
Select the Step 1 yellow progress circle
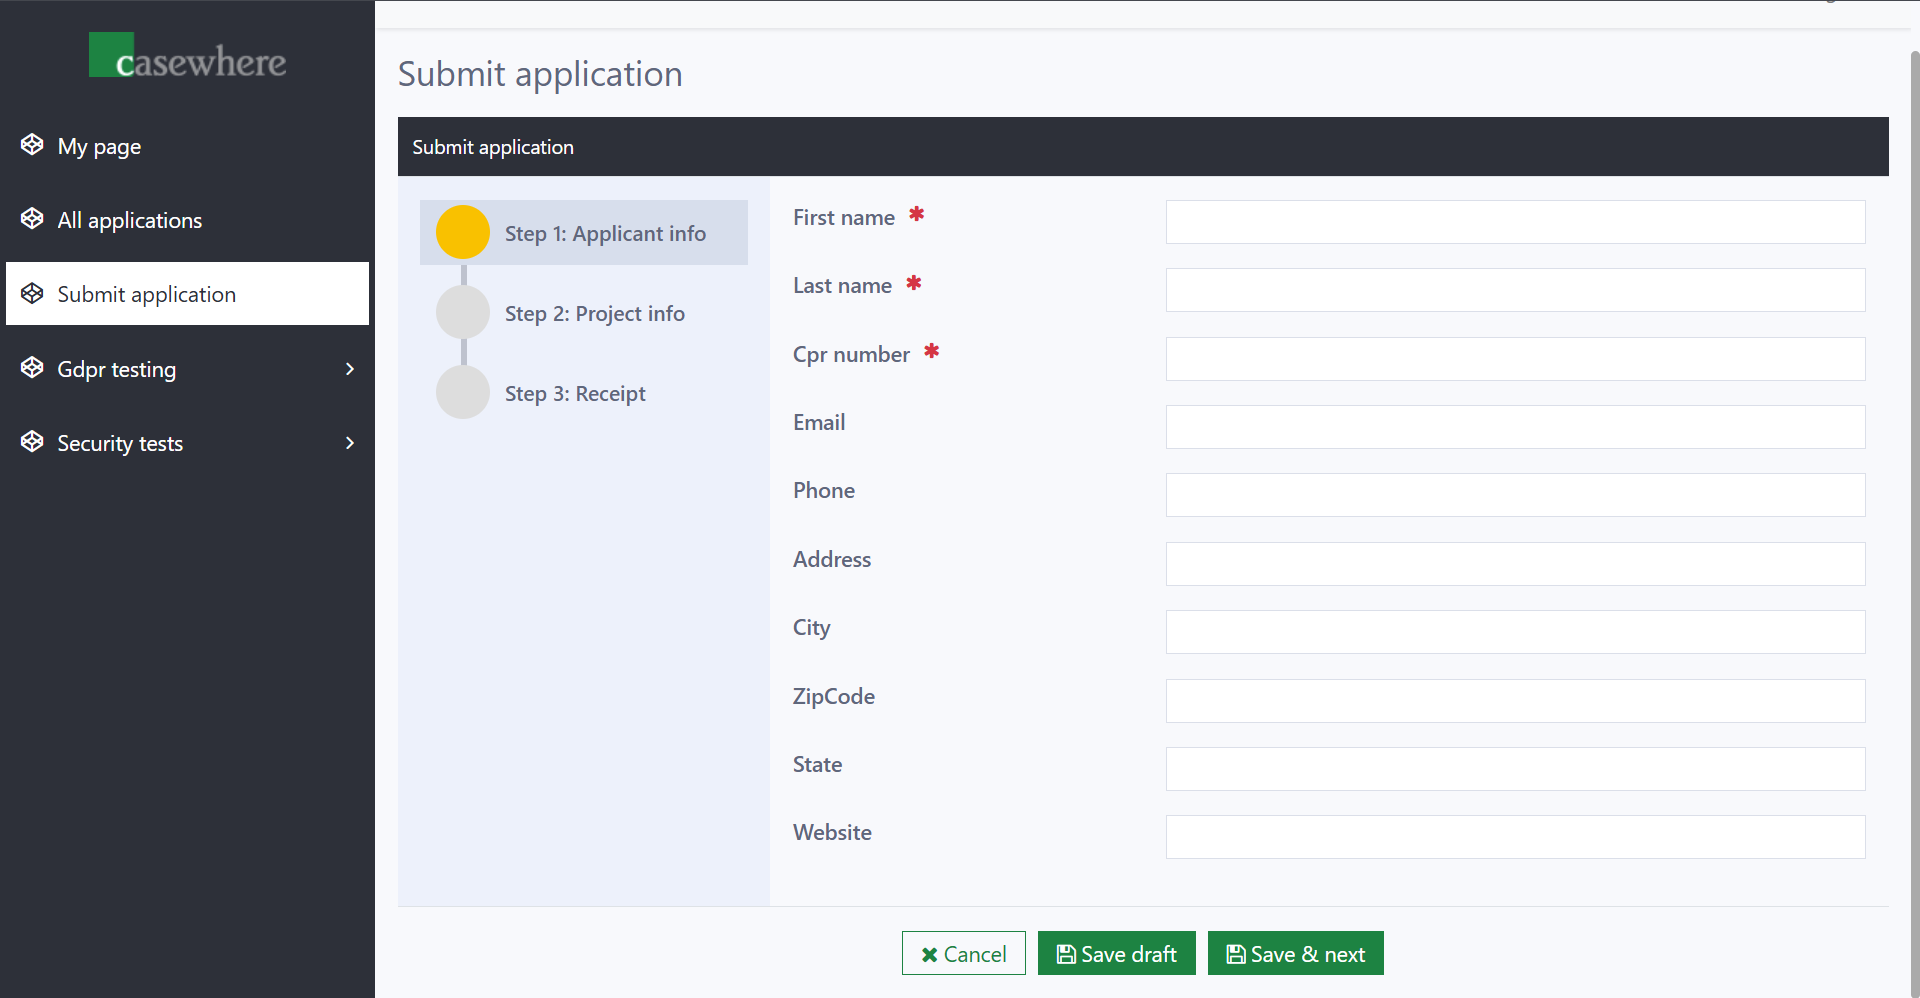[x=462, y=231]
